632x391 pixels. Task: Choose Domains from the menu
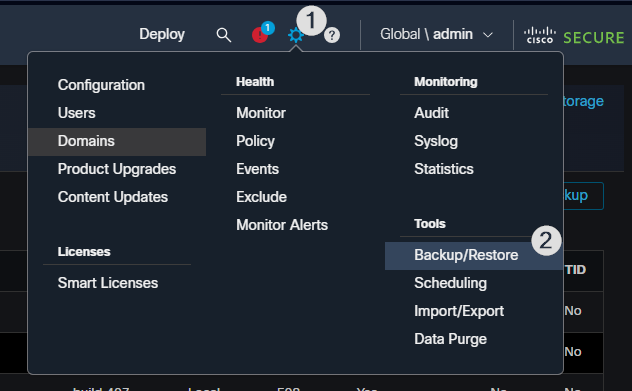click(117, 141)
